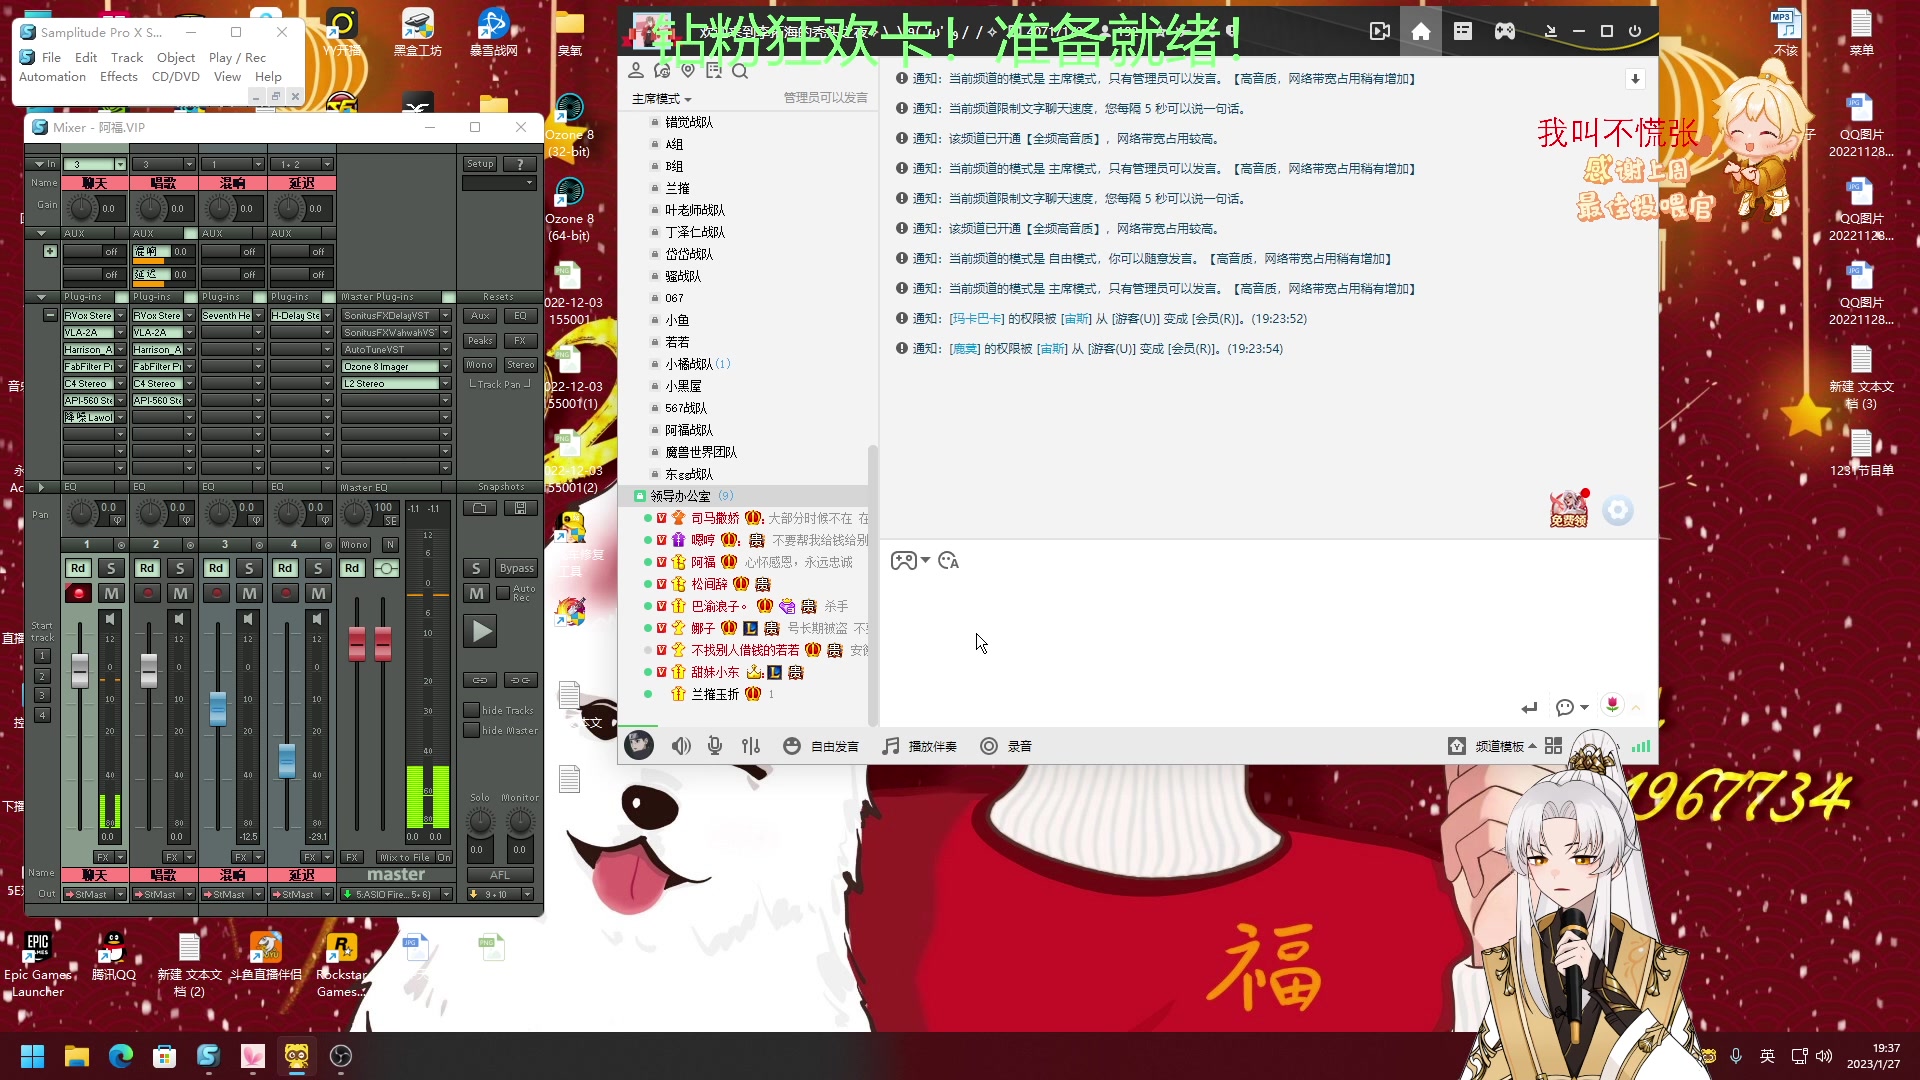
Task: Open the track 1 FX dropdown arrow
Action: (120, 857)
